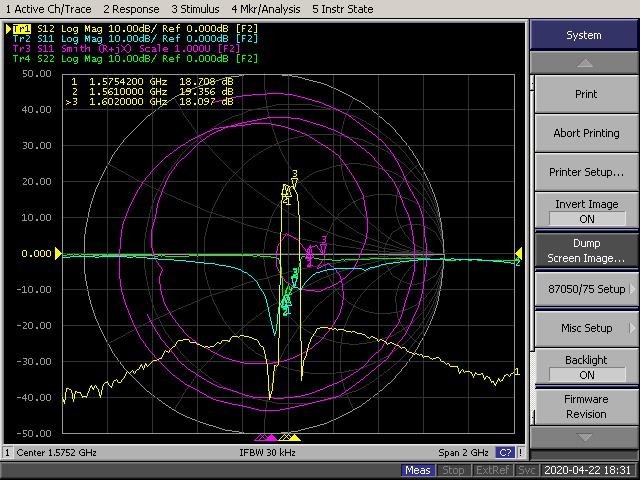Open the Stimulus menu
Viewport: 640px width, 480px height.
pos(195,9)
